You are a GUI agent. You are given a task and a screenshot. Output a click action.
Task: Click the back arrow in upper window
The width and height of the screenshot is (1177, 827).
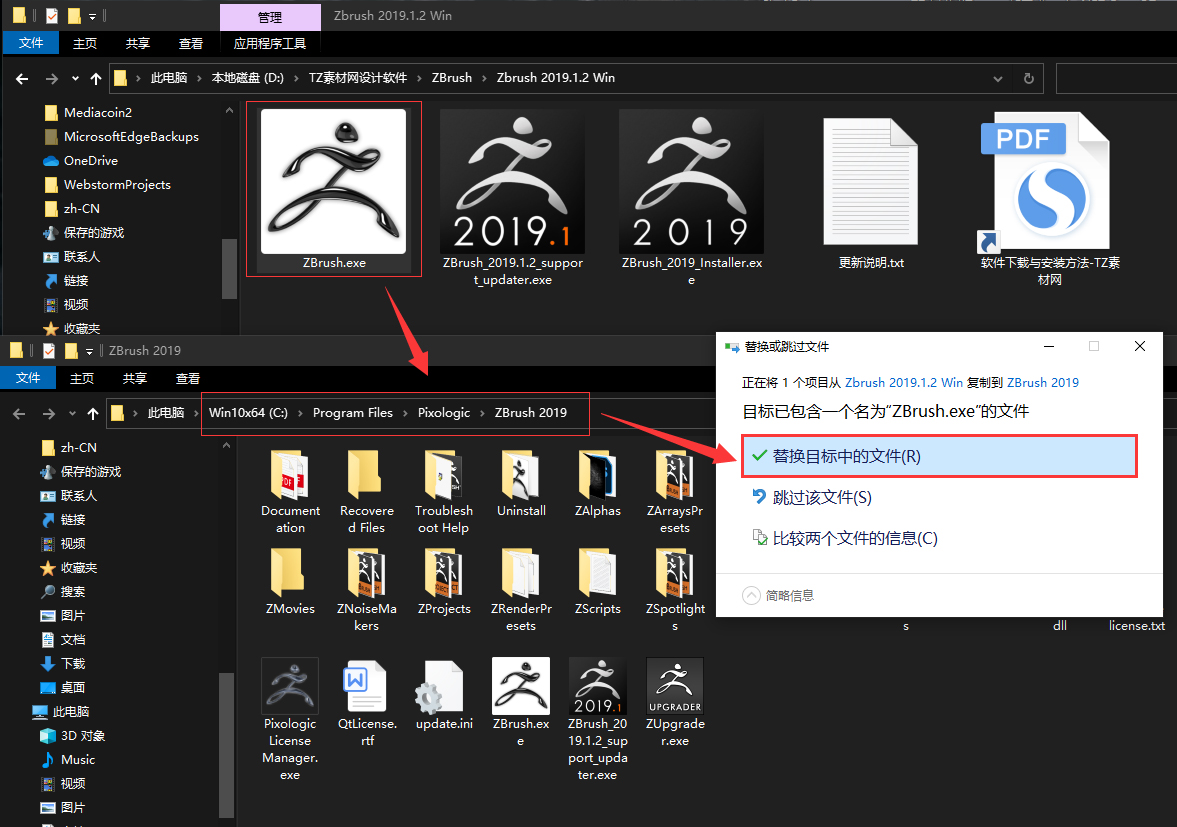point(22,78)
